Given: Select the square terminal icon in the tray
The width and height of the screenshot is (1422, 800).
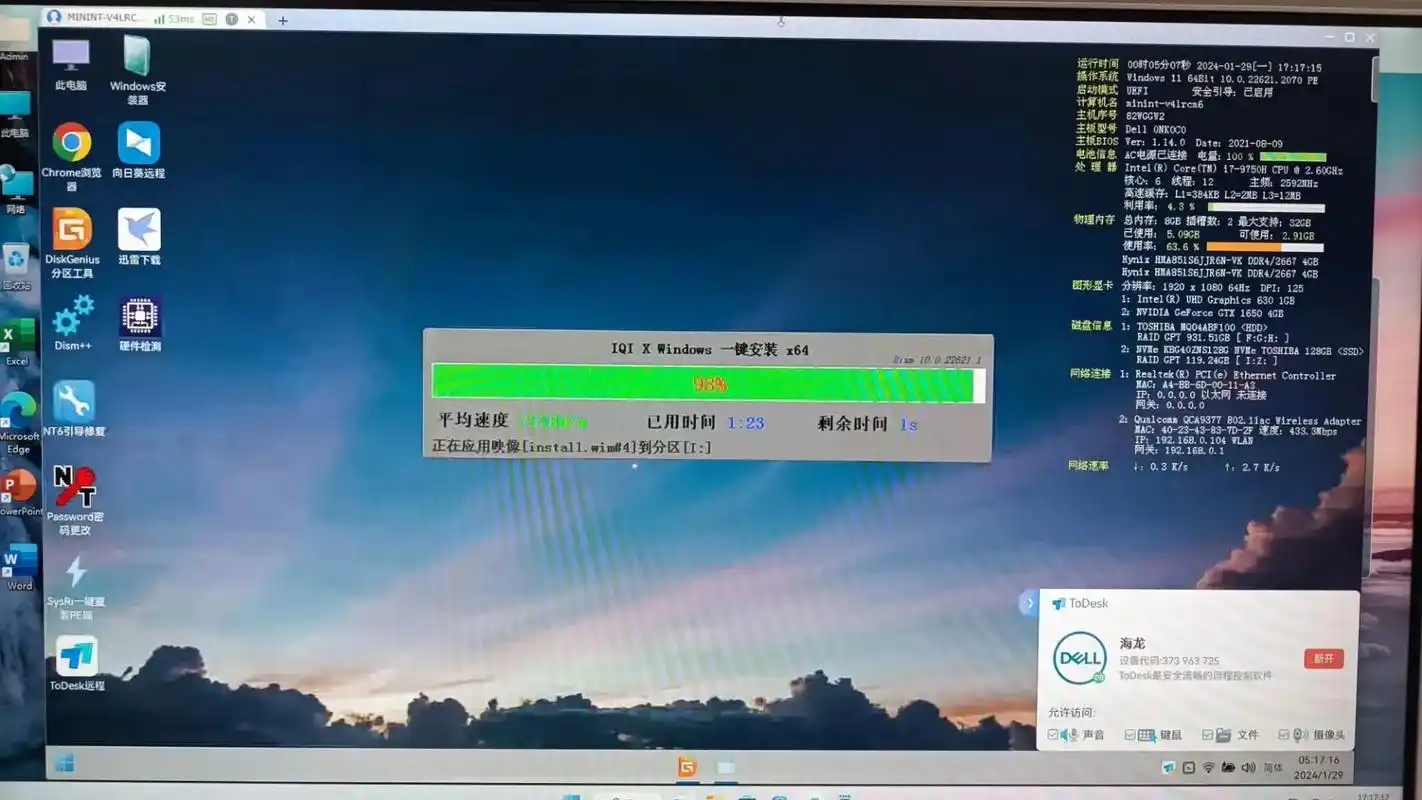Looking at the screenshot, I should click(1188, 768).
